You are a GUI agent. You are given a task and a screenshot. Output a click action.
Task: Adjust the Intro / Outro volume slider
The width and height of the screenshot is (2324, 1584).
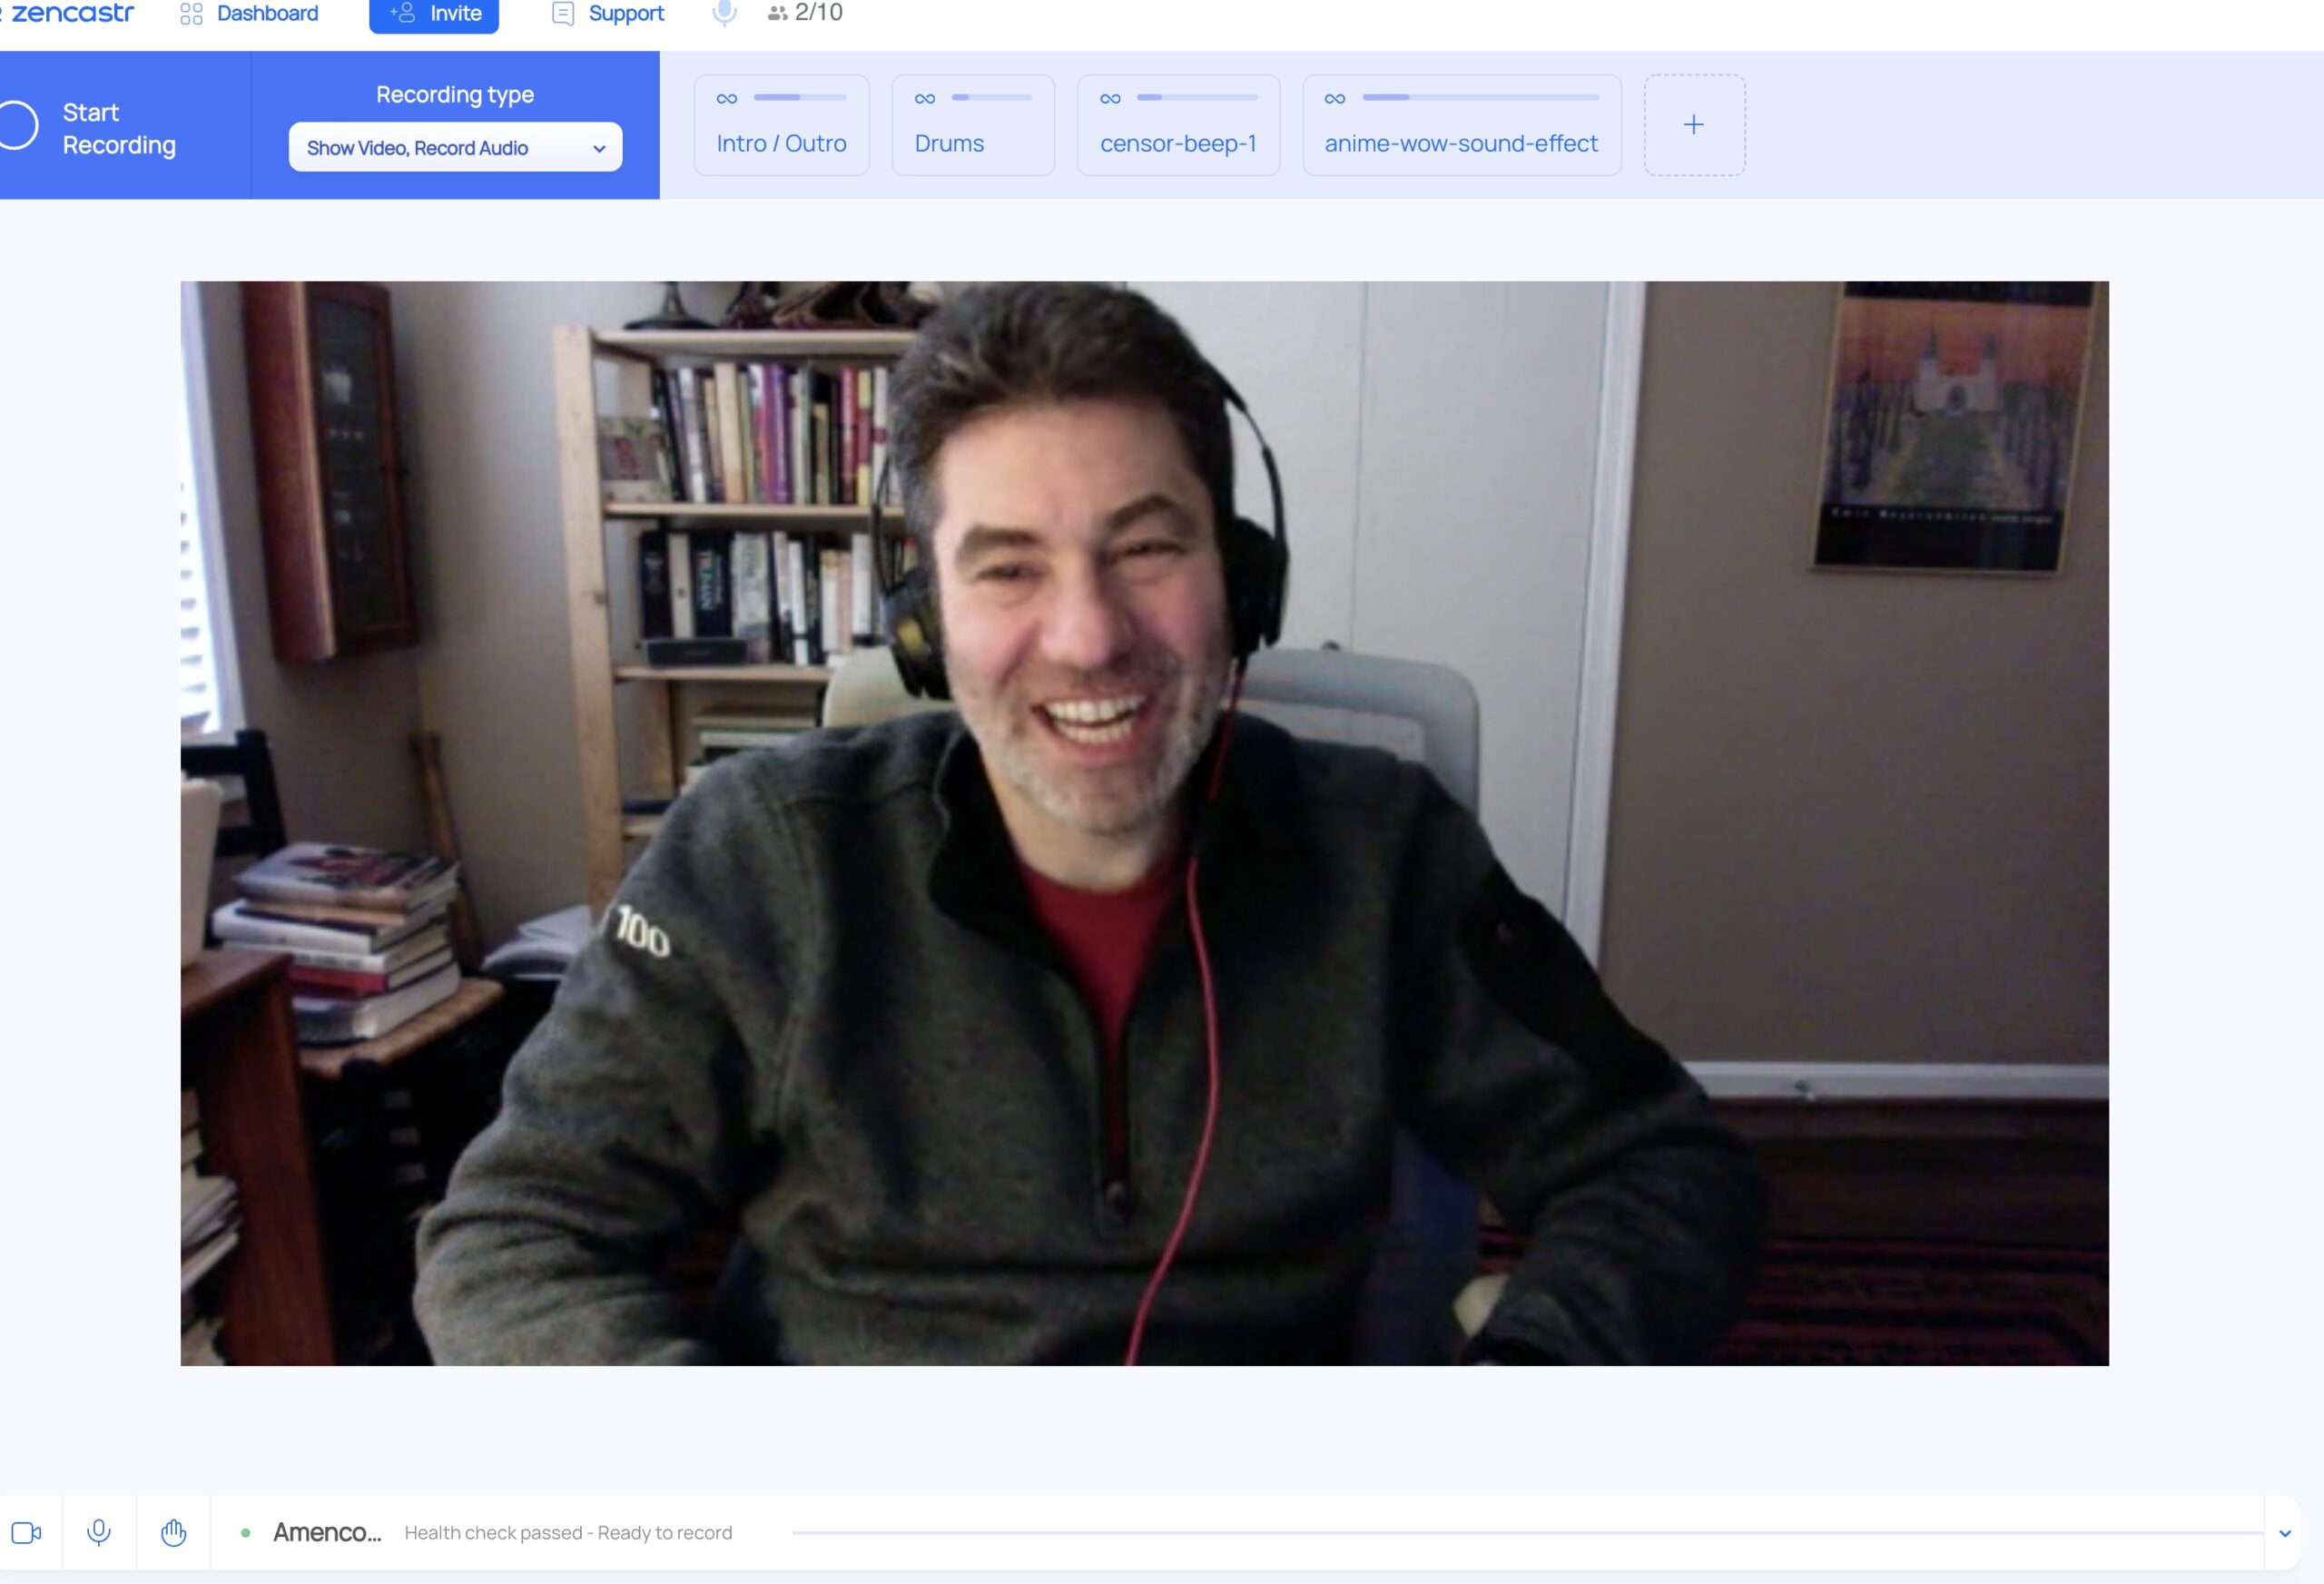click(x=800, y=97)
